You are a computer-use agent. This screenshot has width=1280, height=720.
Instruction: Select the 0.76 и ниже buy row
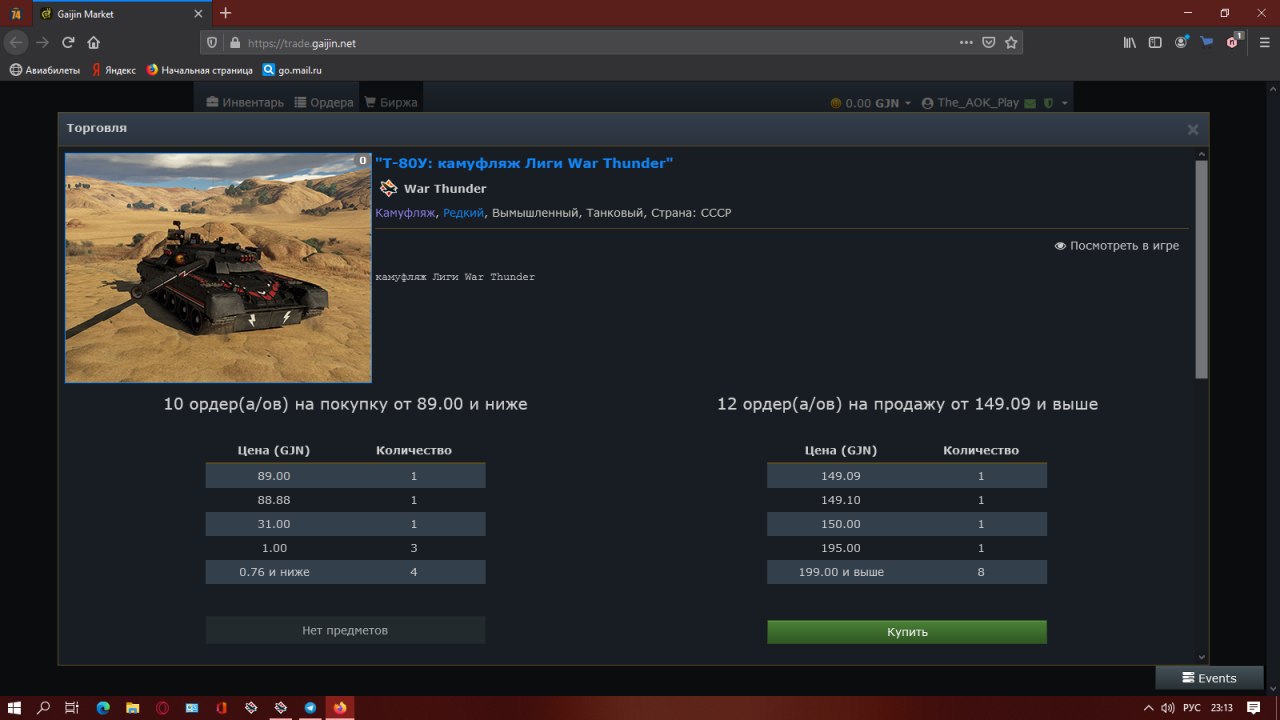click(345, 572)
